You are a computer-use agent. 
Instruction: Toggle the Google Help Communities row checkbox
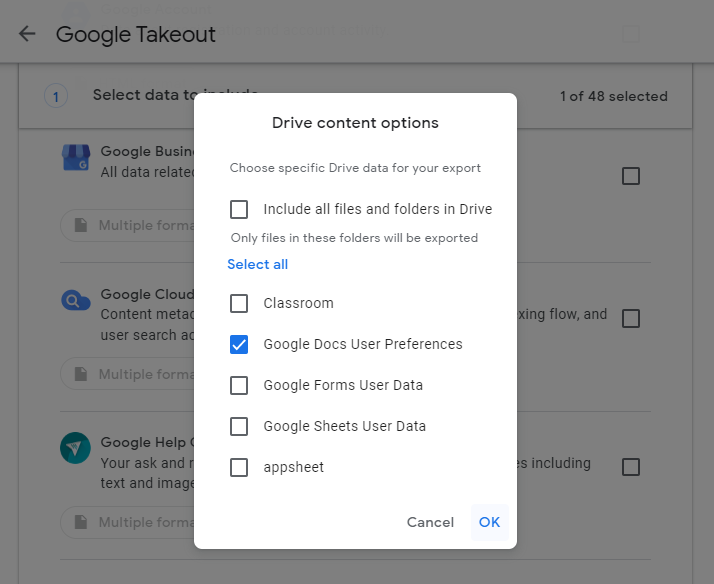(631, 467)
